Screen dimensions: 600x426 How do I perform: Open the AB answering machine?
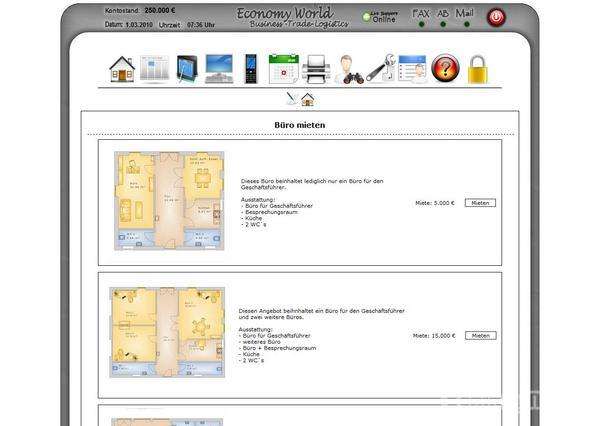443,15
